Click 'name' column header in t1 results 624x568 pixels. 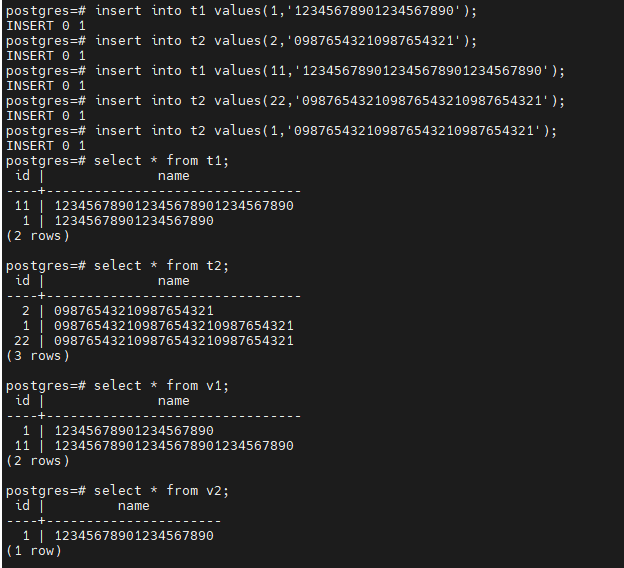click(173, 176)
